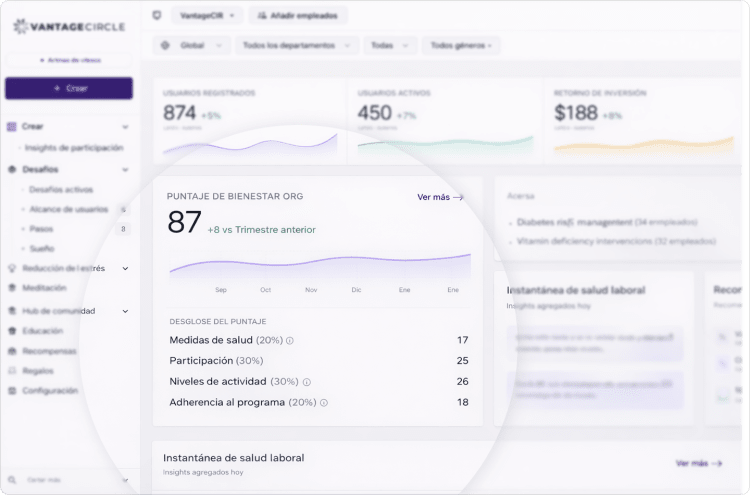Click the Usuarios Registrados 874 card
This screenshot has width=750, height=495.
point(249,122)
